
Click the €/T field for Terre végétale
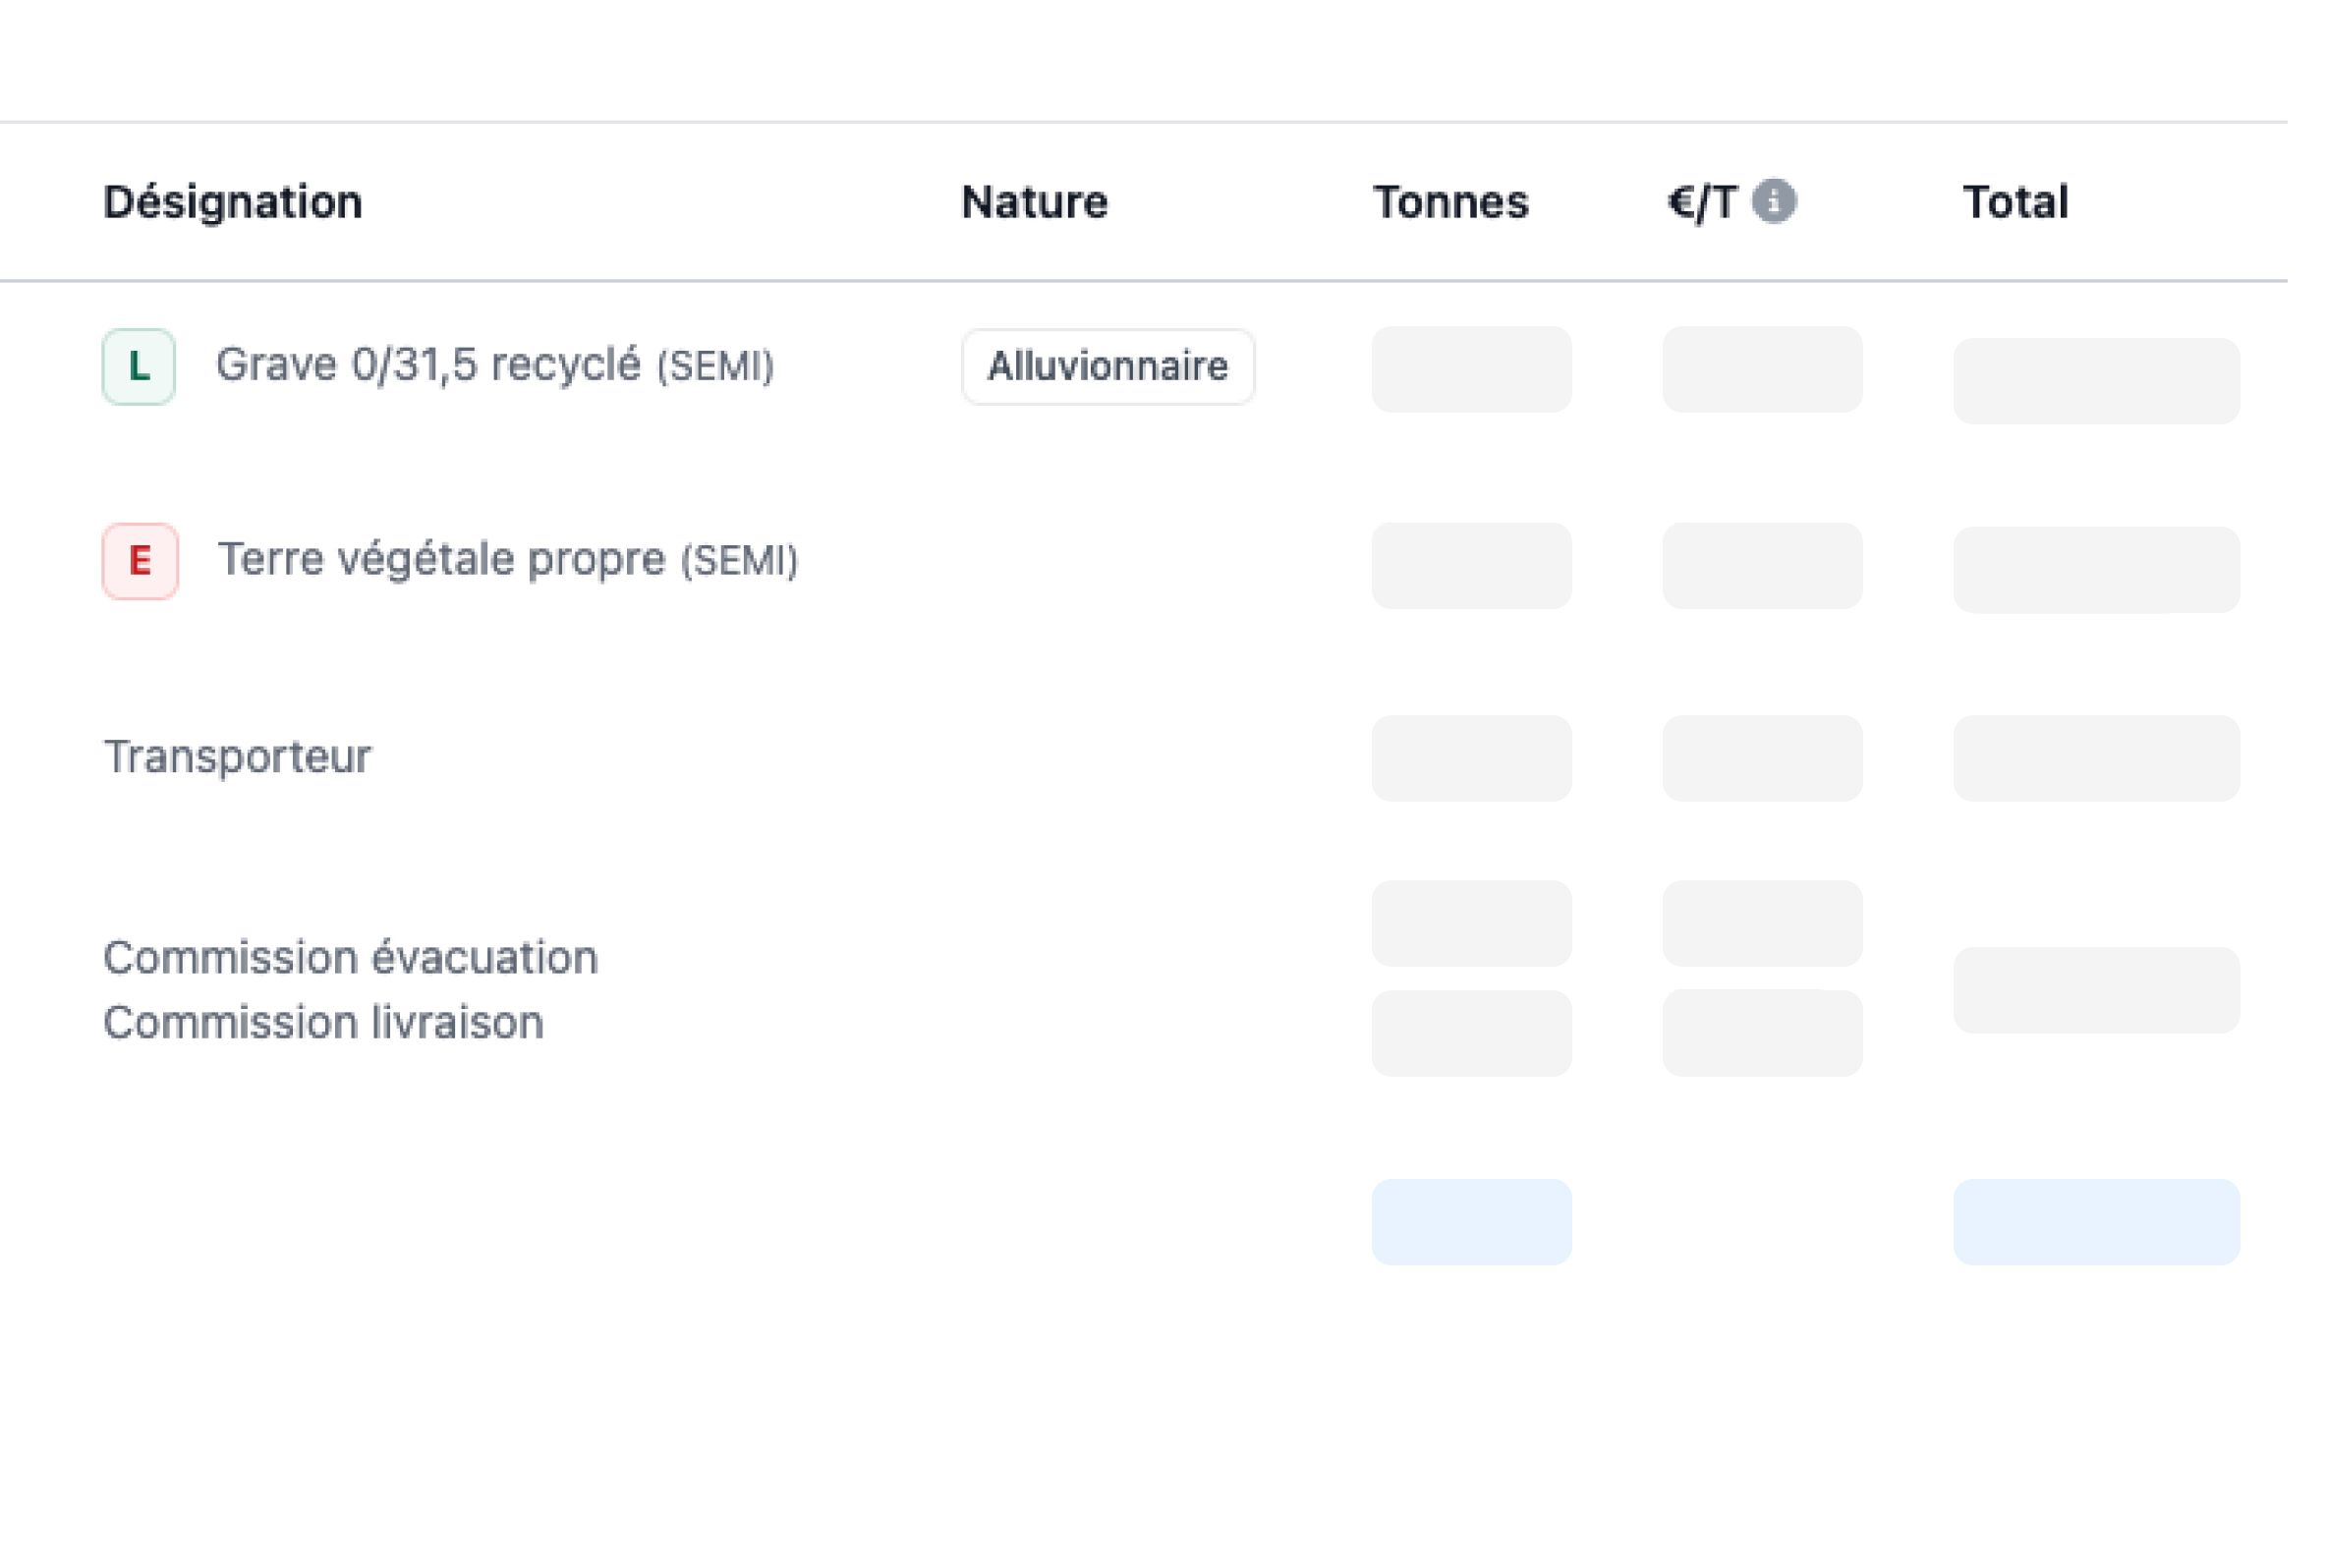point(1762,566)
